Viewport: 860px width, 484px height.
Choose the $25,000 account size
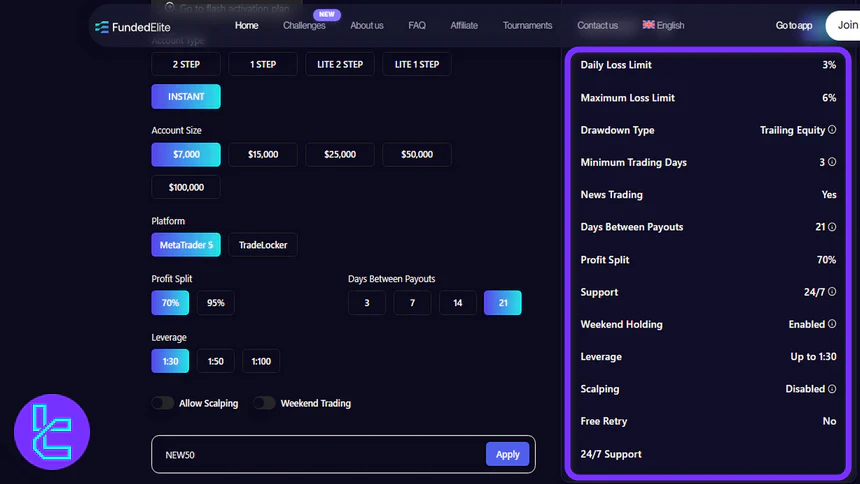click(x=340, y=155)
